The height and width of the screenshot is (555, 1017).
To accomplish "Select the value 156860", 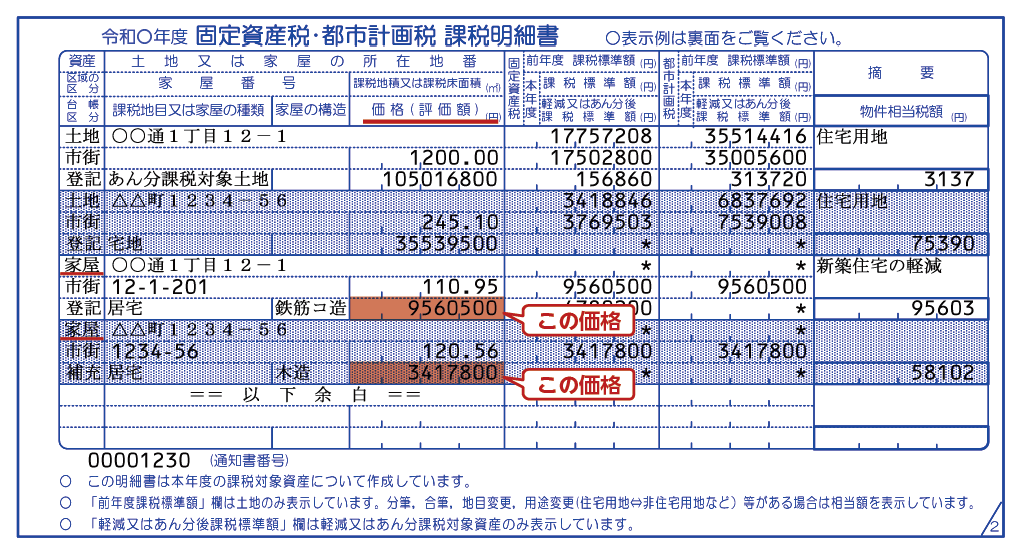I will (614, 179).
